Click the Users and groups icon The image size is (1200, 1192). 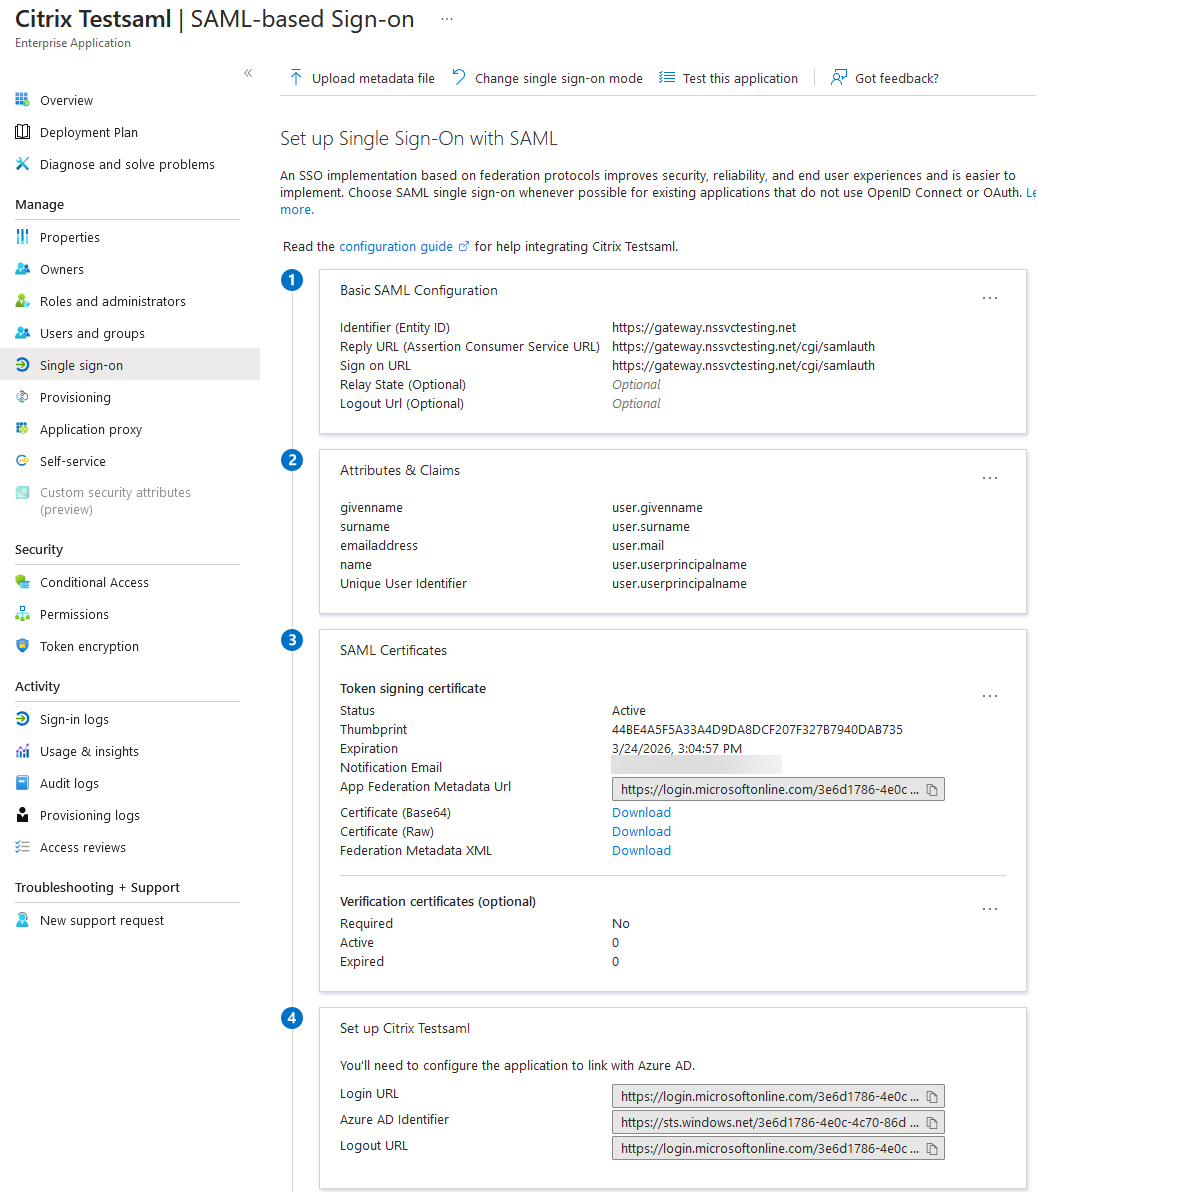pos(22,333)
